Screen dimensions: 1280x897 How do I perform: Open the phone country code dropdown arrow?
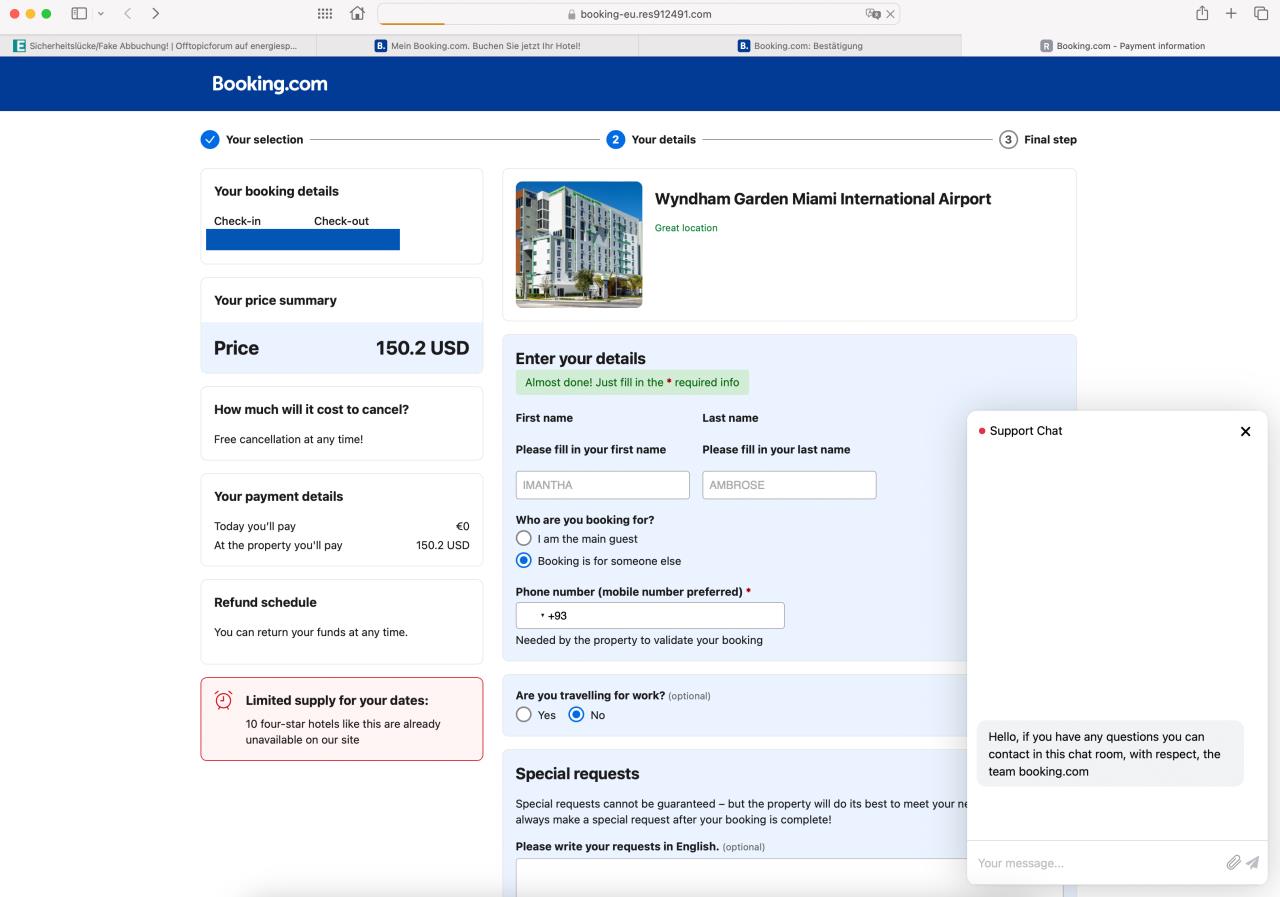(543, 616)
